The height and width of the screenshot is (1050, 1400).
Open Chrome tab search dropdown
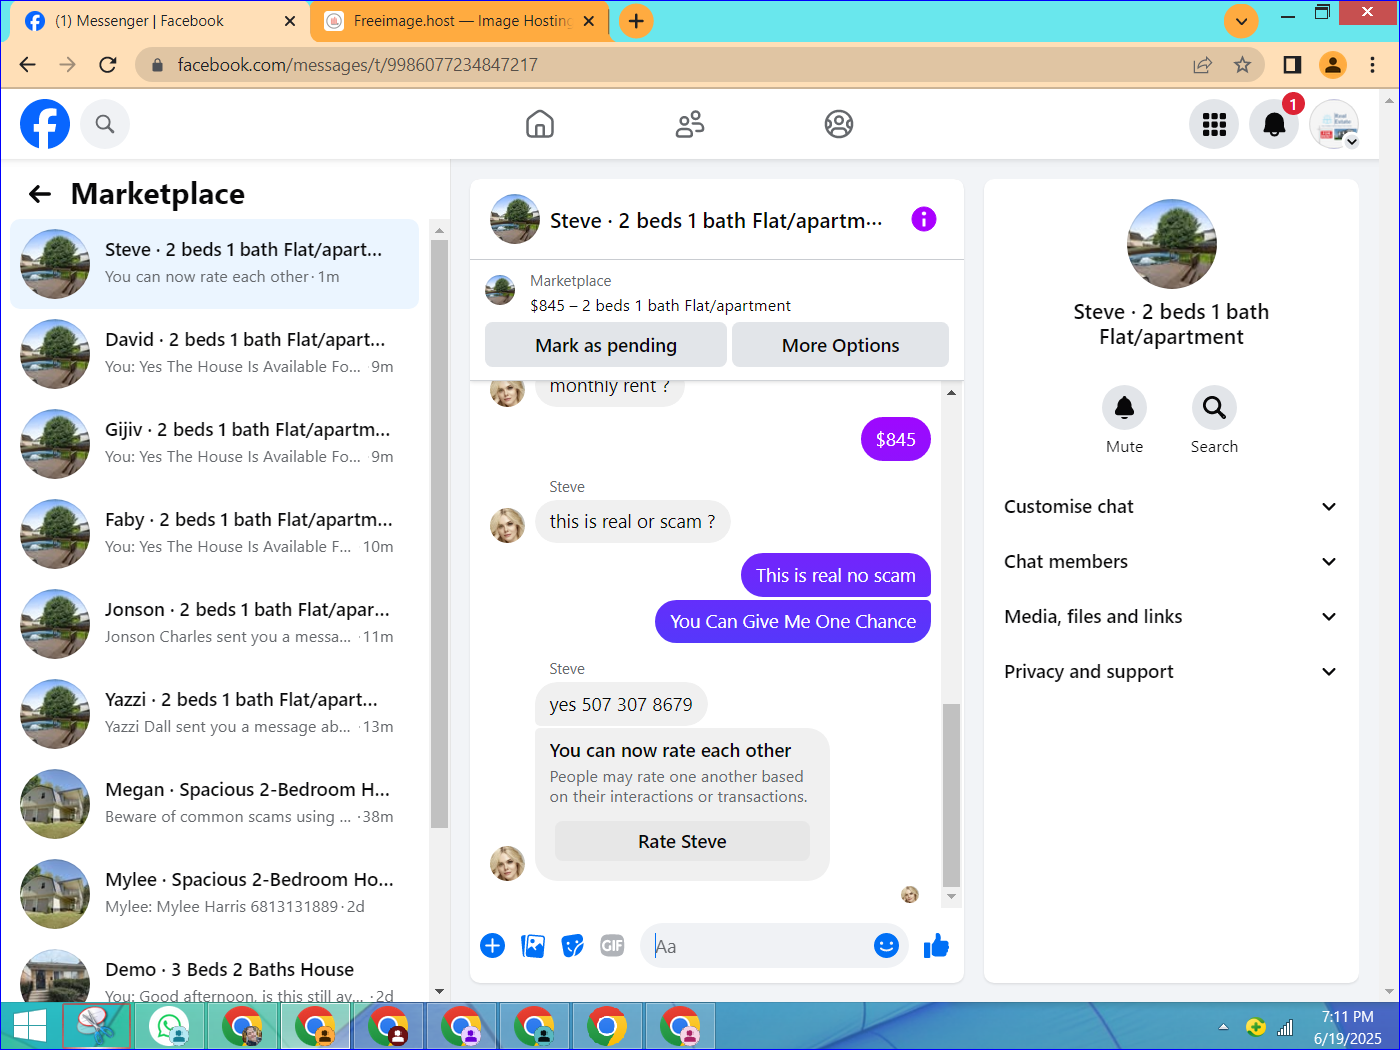tap(1241, 21)
